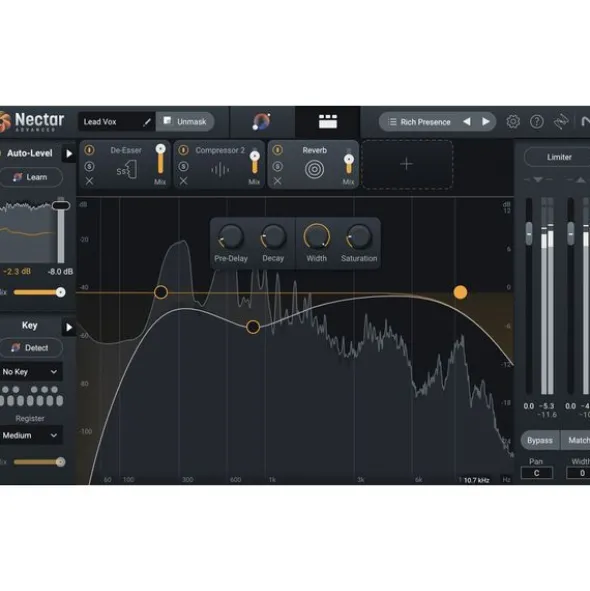This screenshot has height=591, width=590.
Task: Click the Pan value field
Action: click(x=536, y=473)
